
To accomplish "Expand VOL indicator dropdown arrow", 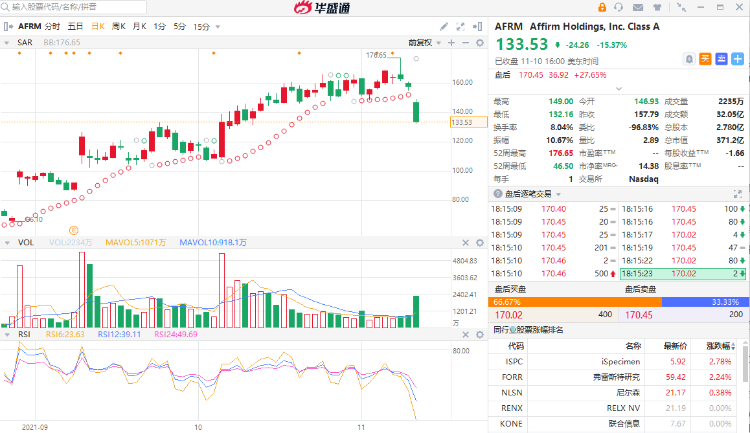I will (x=7, y=243).
